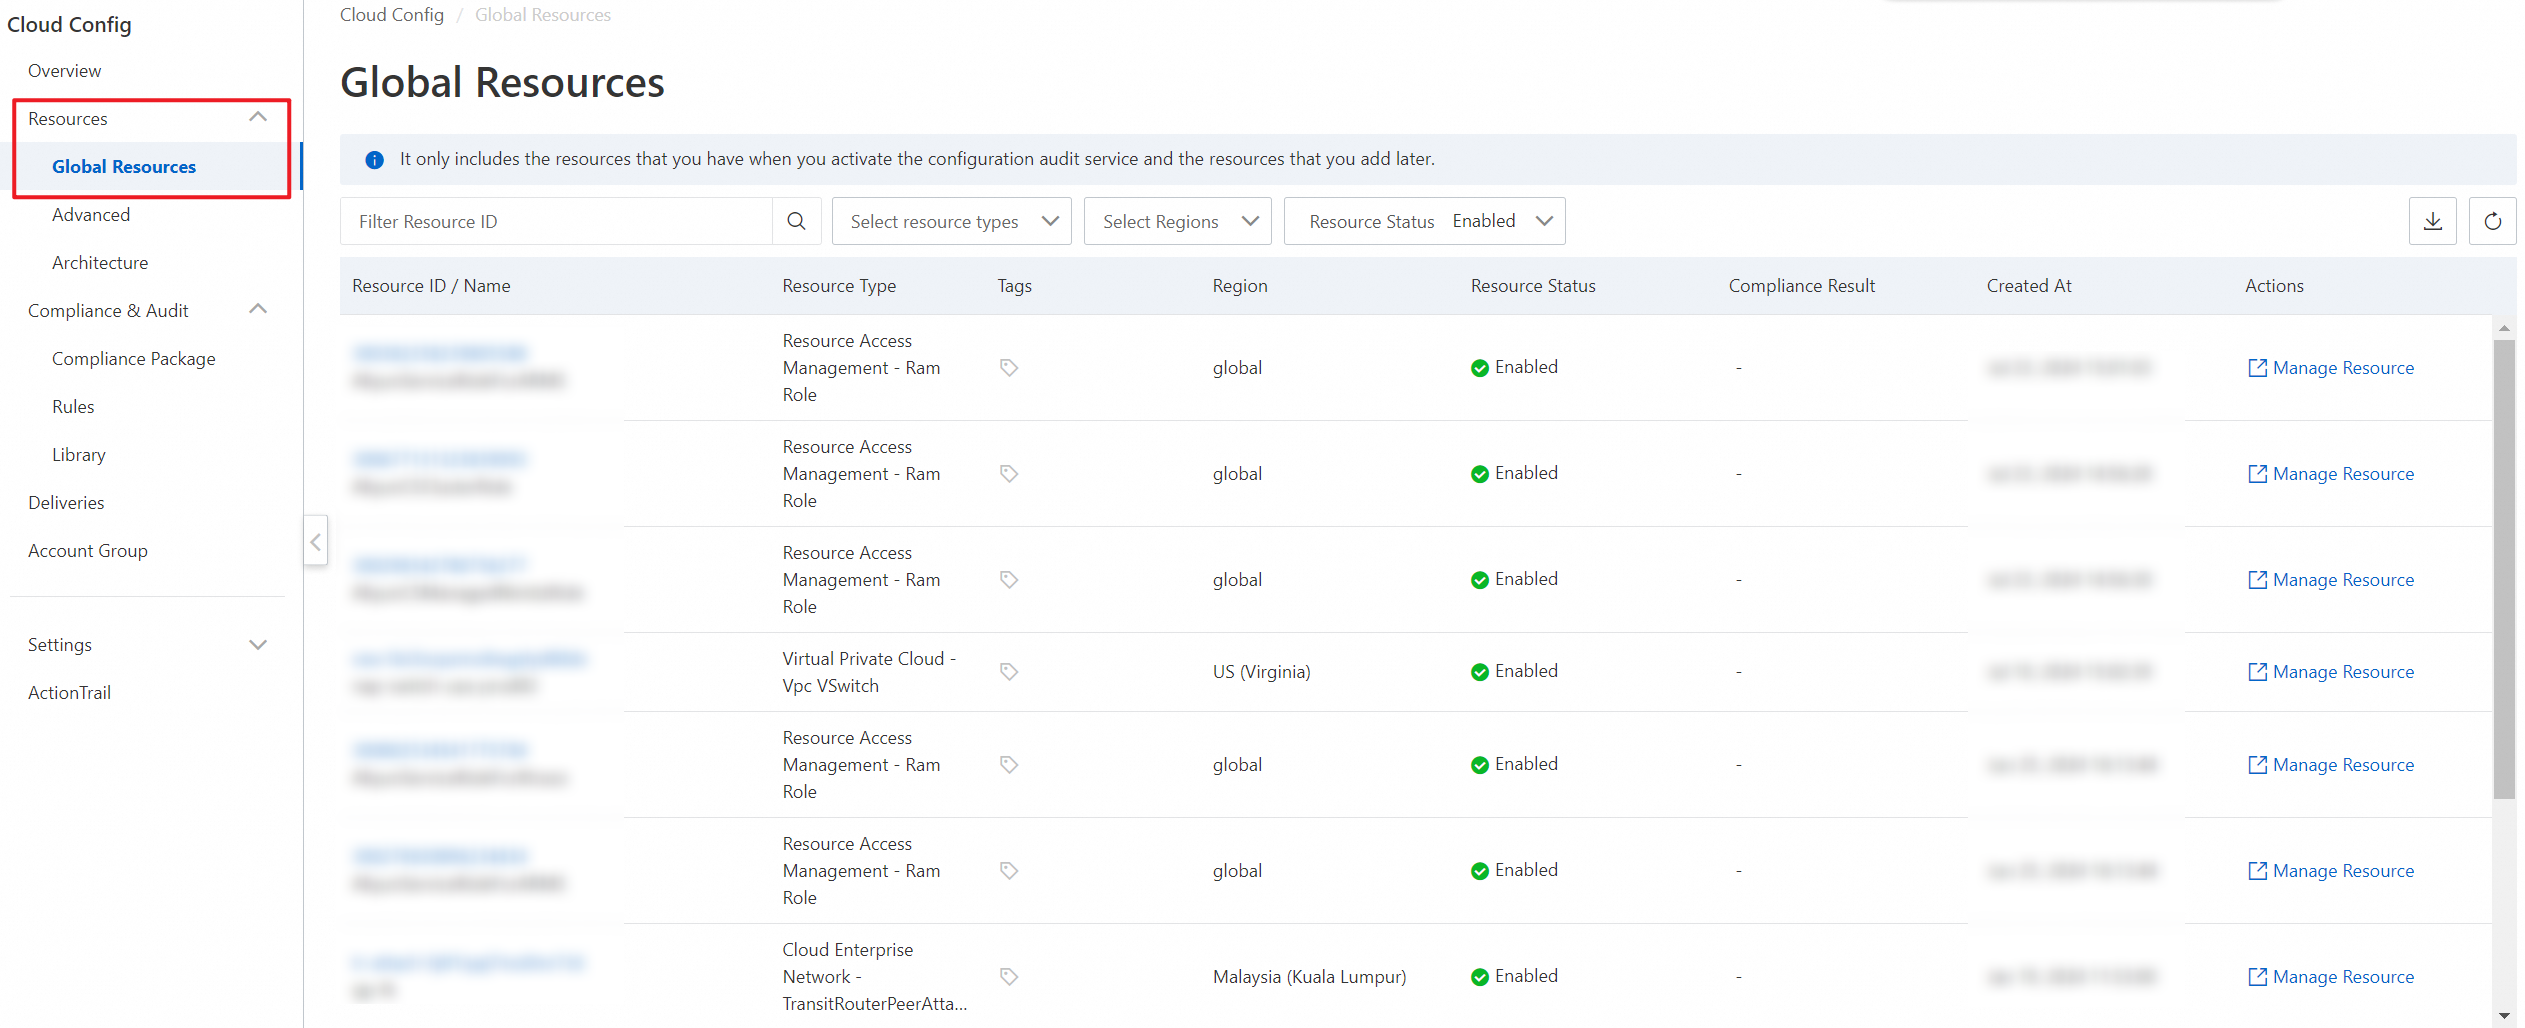Open Compliance Package page
The image size is (2525, 1028).
click(x=134, y=359)
